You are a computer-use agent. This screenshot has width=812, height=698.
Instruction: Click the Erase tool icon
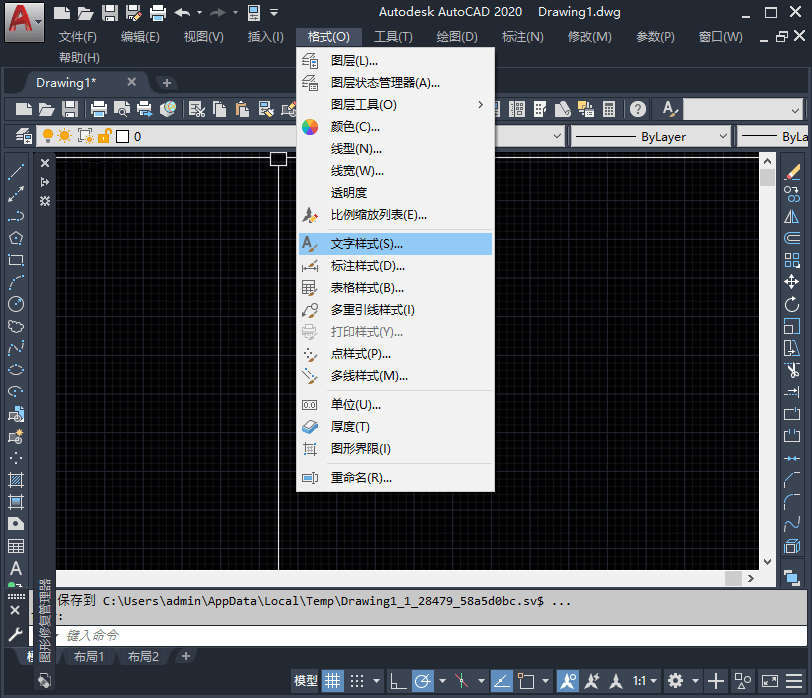pos(791,172)
